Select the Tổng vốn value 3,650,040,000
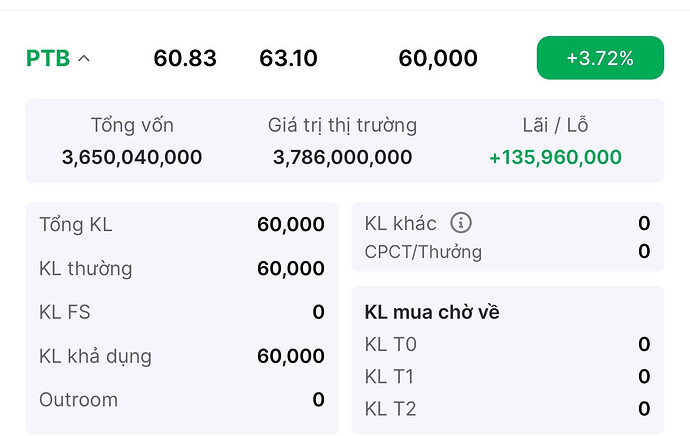Image resolution: width=690 pixels, height=436 pixels. [x=132, y=157]
